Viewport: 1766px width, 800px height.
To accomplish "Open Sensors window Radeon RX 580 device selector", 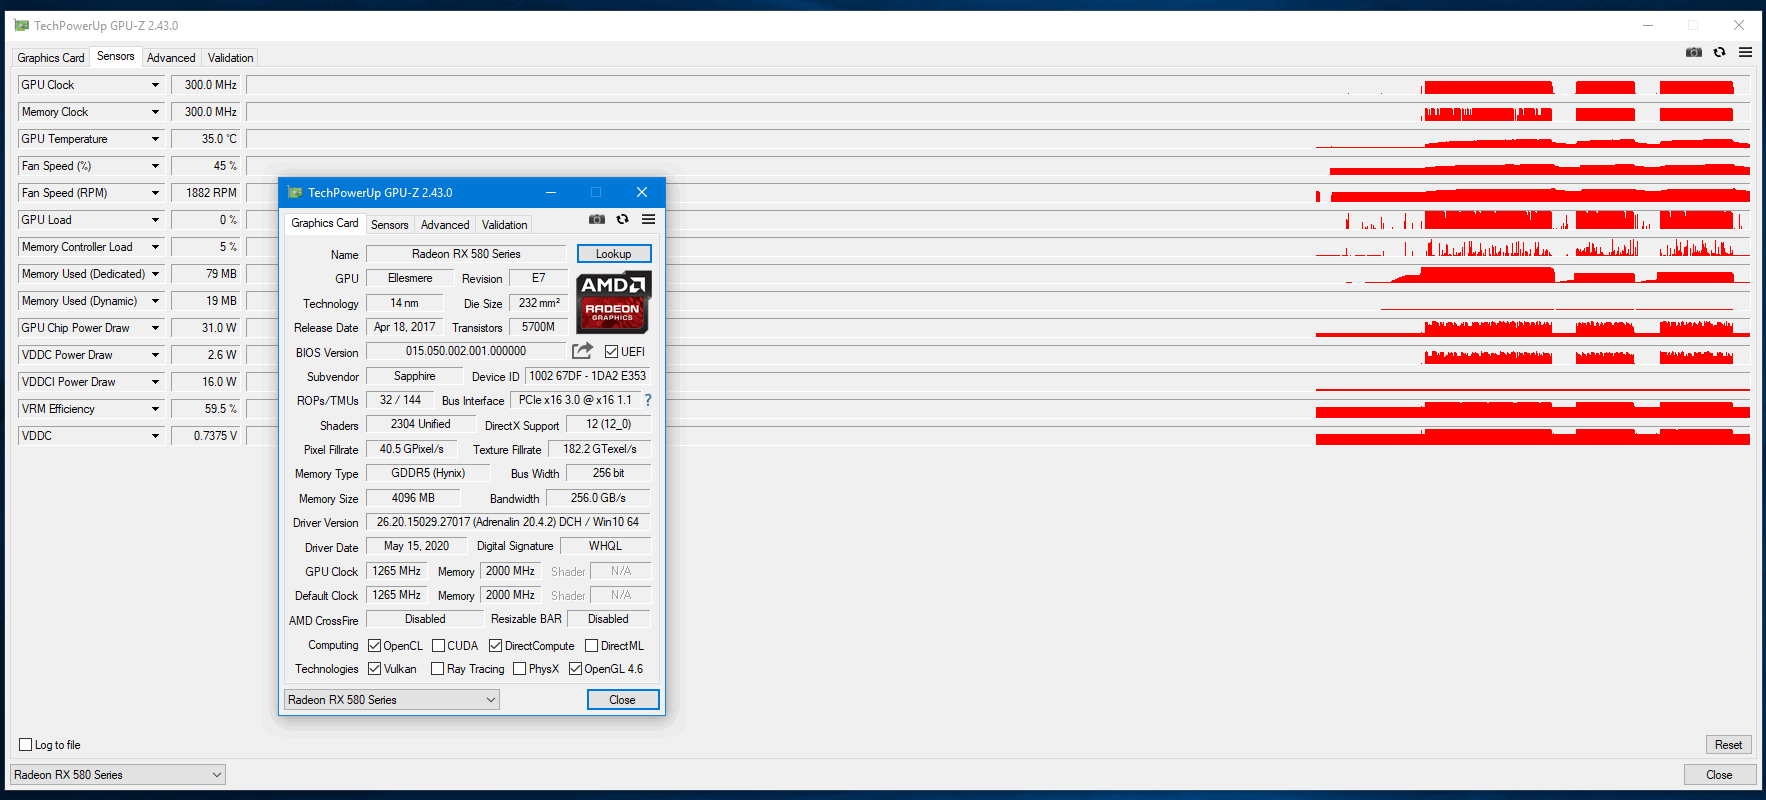I will [118, 775].
